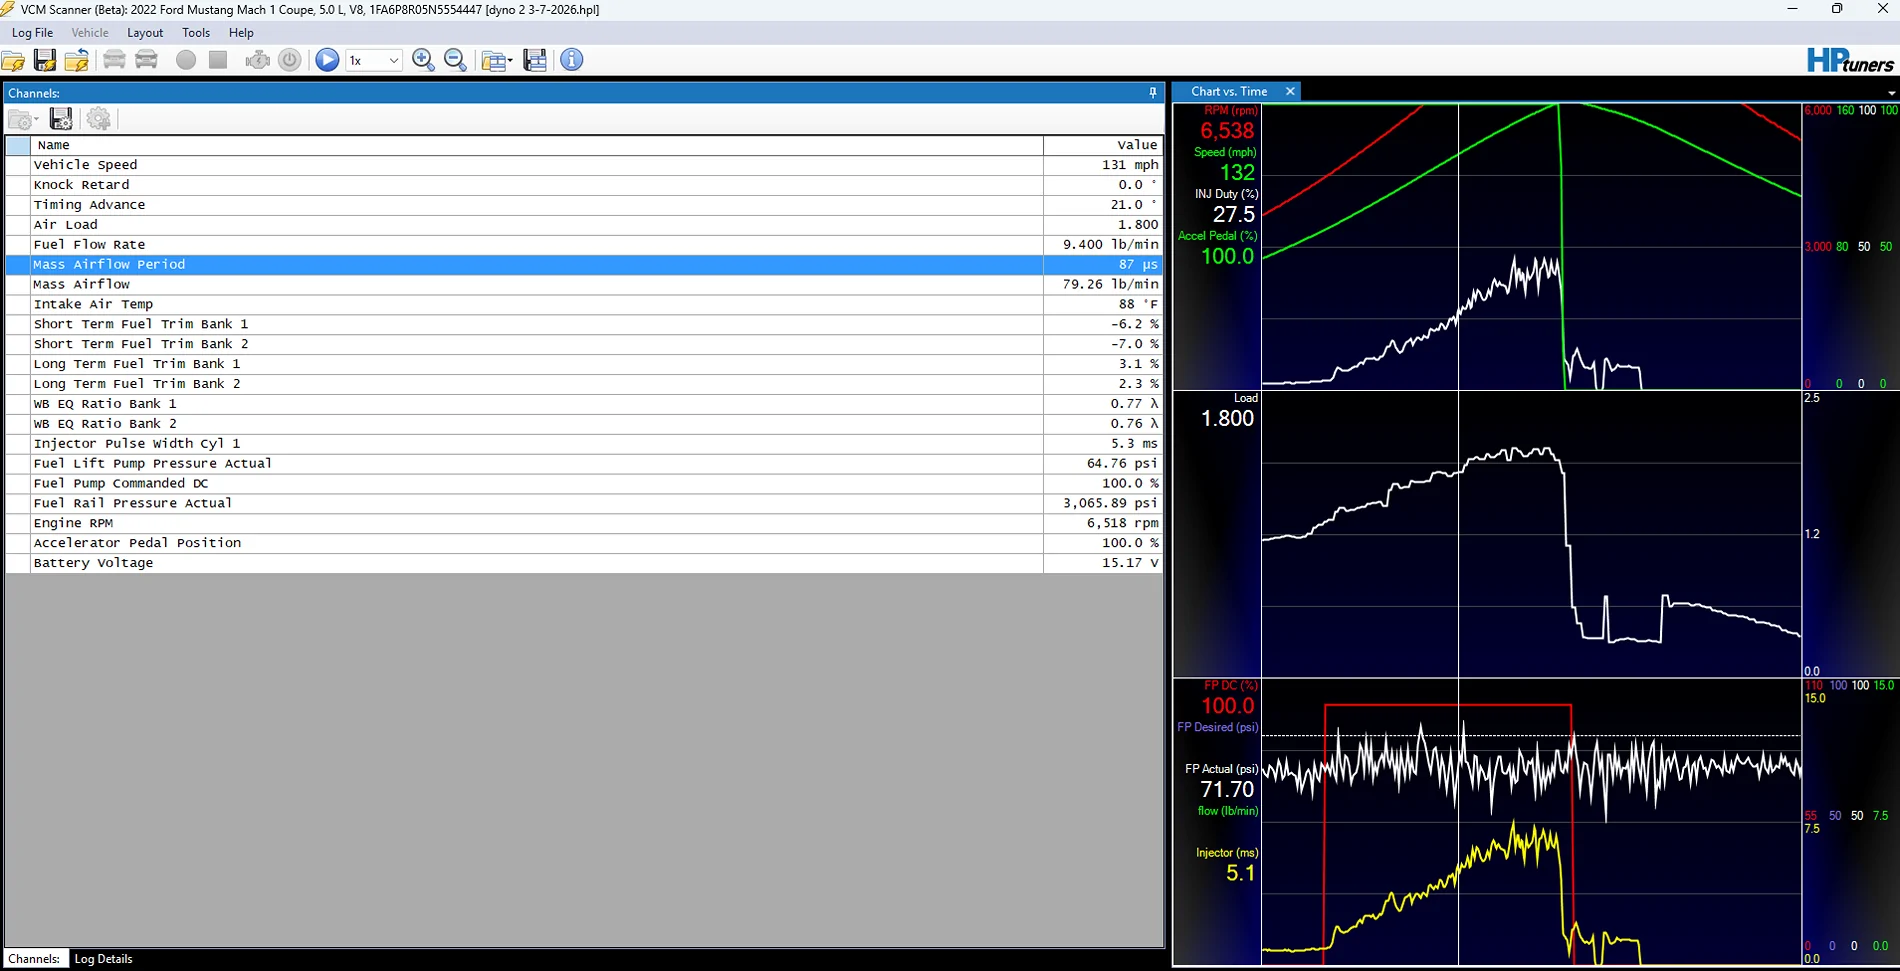Open the Log File menu

click(33, 33)
